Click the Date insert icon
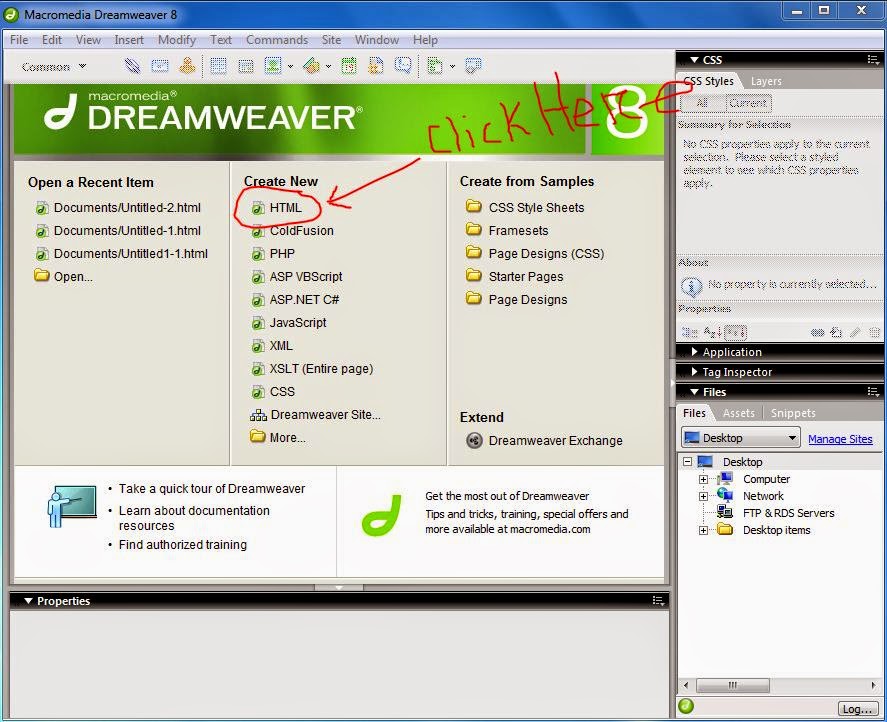Screen dimensions: 887x722 pyautogui.click(x=349, y=66)
